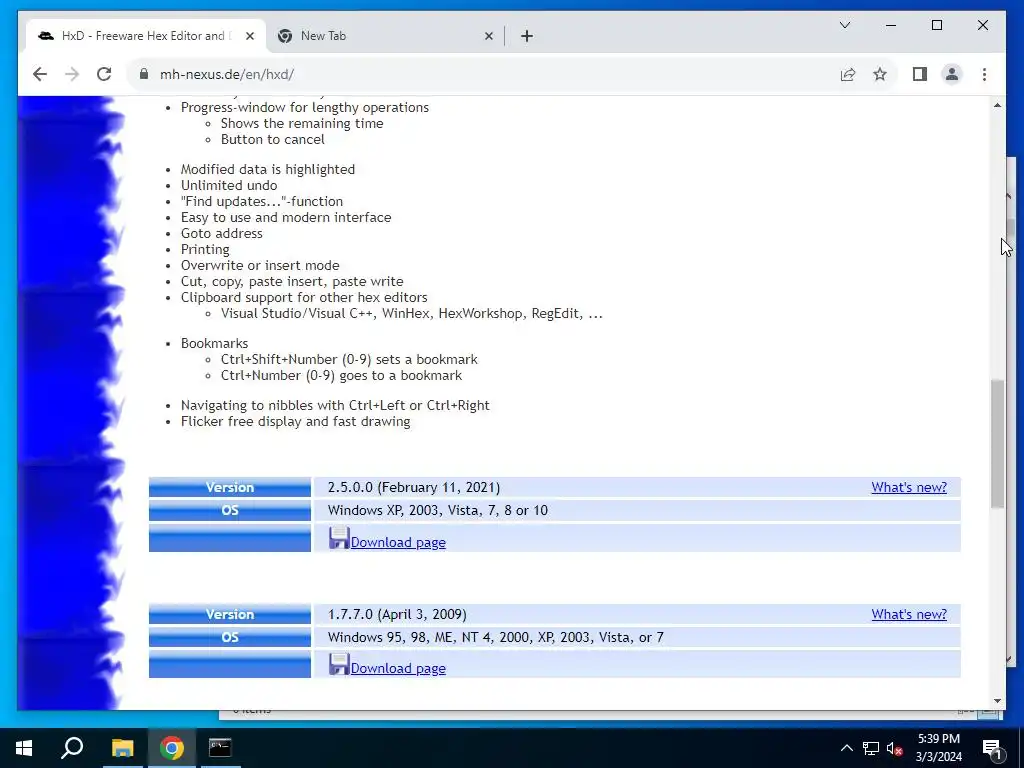
Task: Close the New Tab tab
Action: [488, 37]
